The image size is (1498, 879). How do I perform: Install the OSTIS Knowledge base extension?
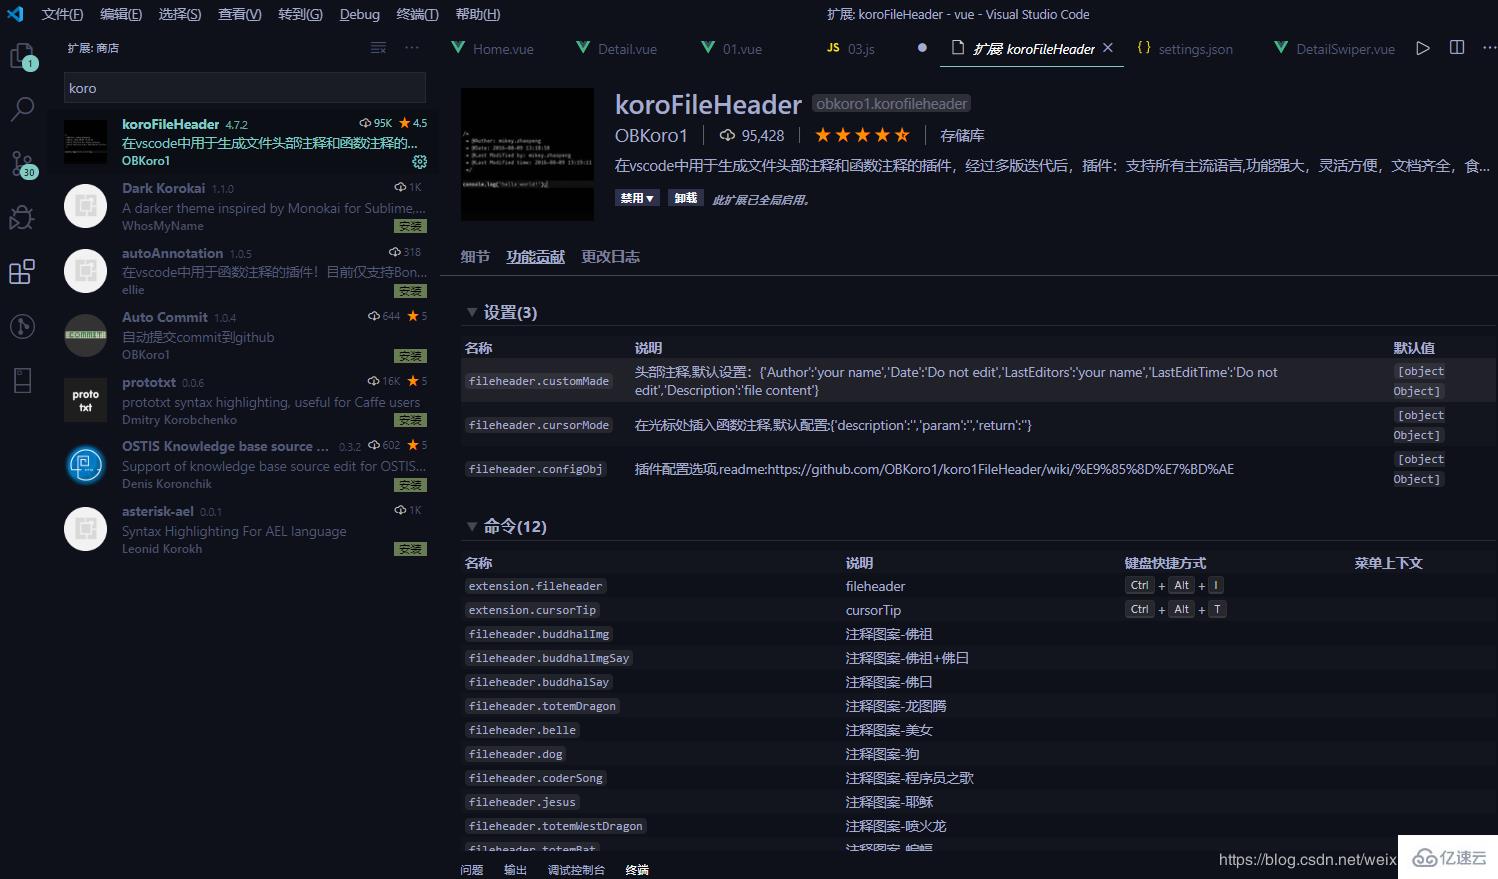(410, 485)
